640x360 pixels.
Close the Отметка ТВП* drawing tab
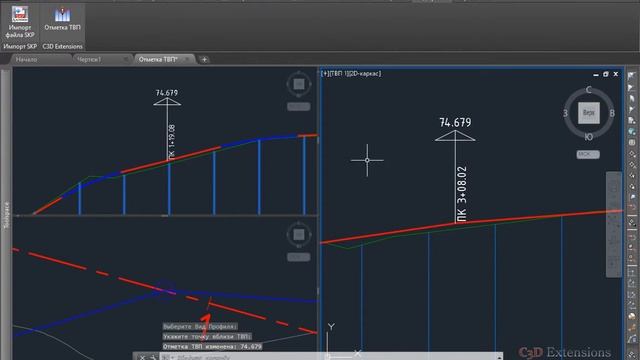point(187,60)
